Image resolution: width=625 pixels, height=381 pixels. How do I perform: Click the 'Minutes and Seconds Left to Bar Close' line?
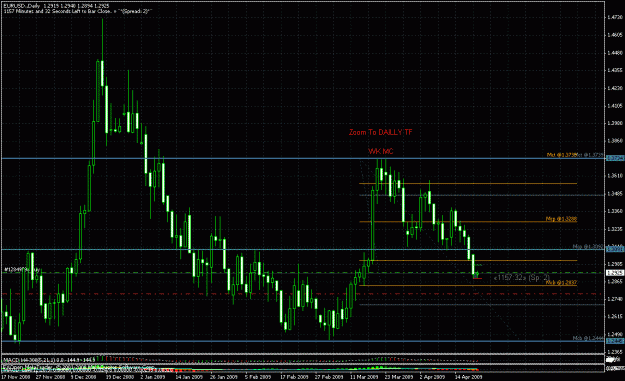(x=77, y=12)
